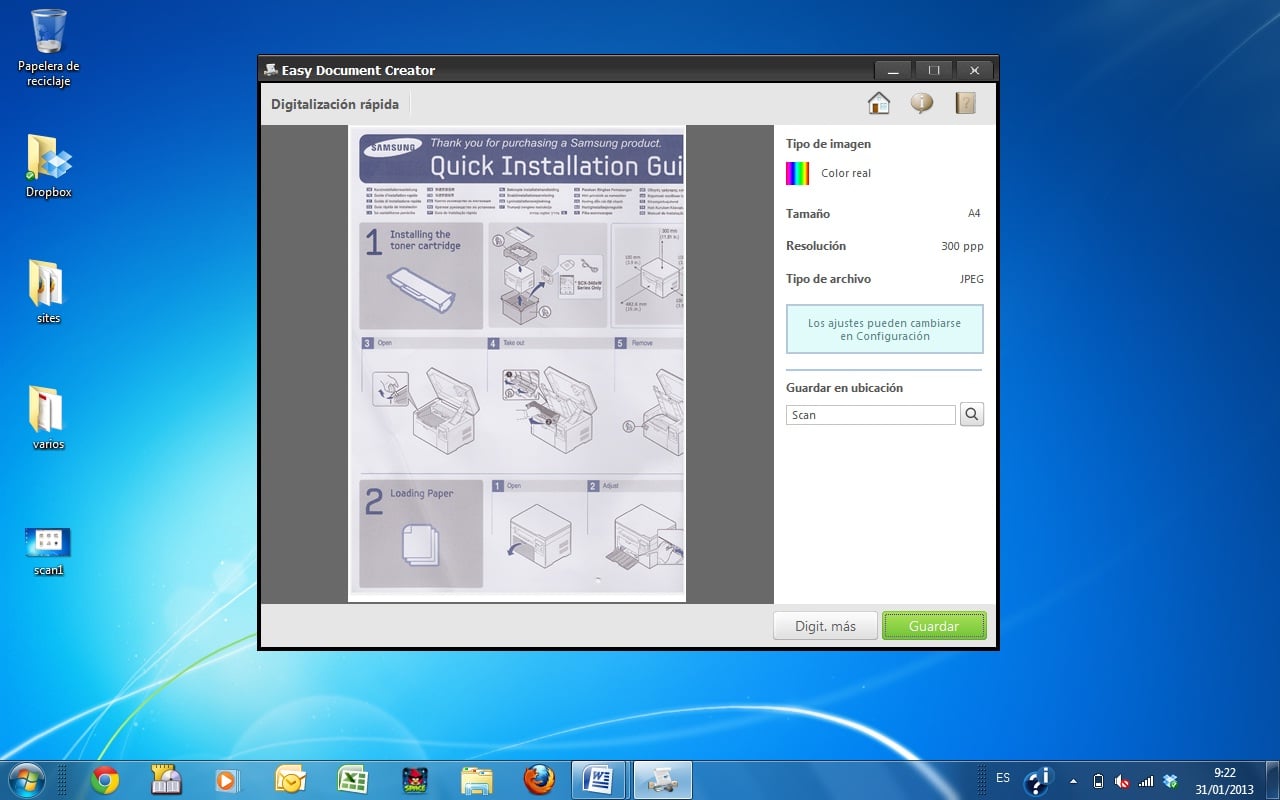
Task: Open Microsoft Word from the taskbar
Action: click(x=598, y=778)
